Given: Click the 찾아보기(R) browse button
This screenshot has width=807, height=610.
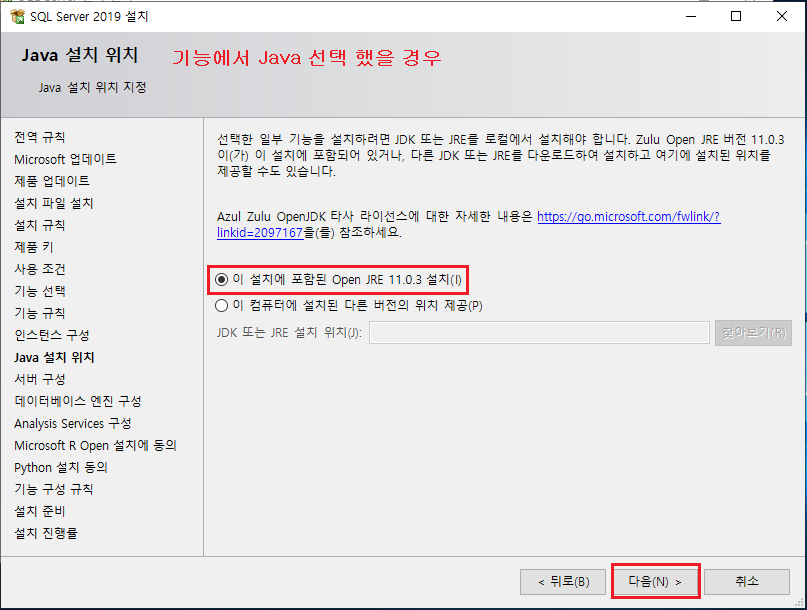Looking at the screenshot, I should click(753, 333).
